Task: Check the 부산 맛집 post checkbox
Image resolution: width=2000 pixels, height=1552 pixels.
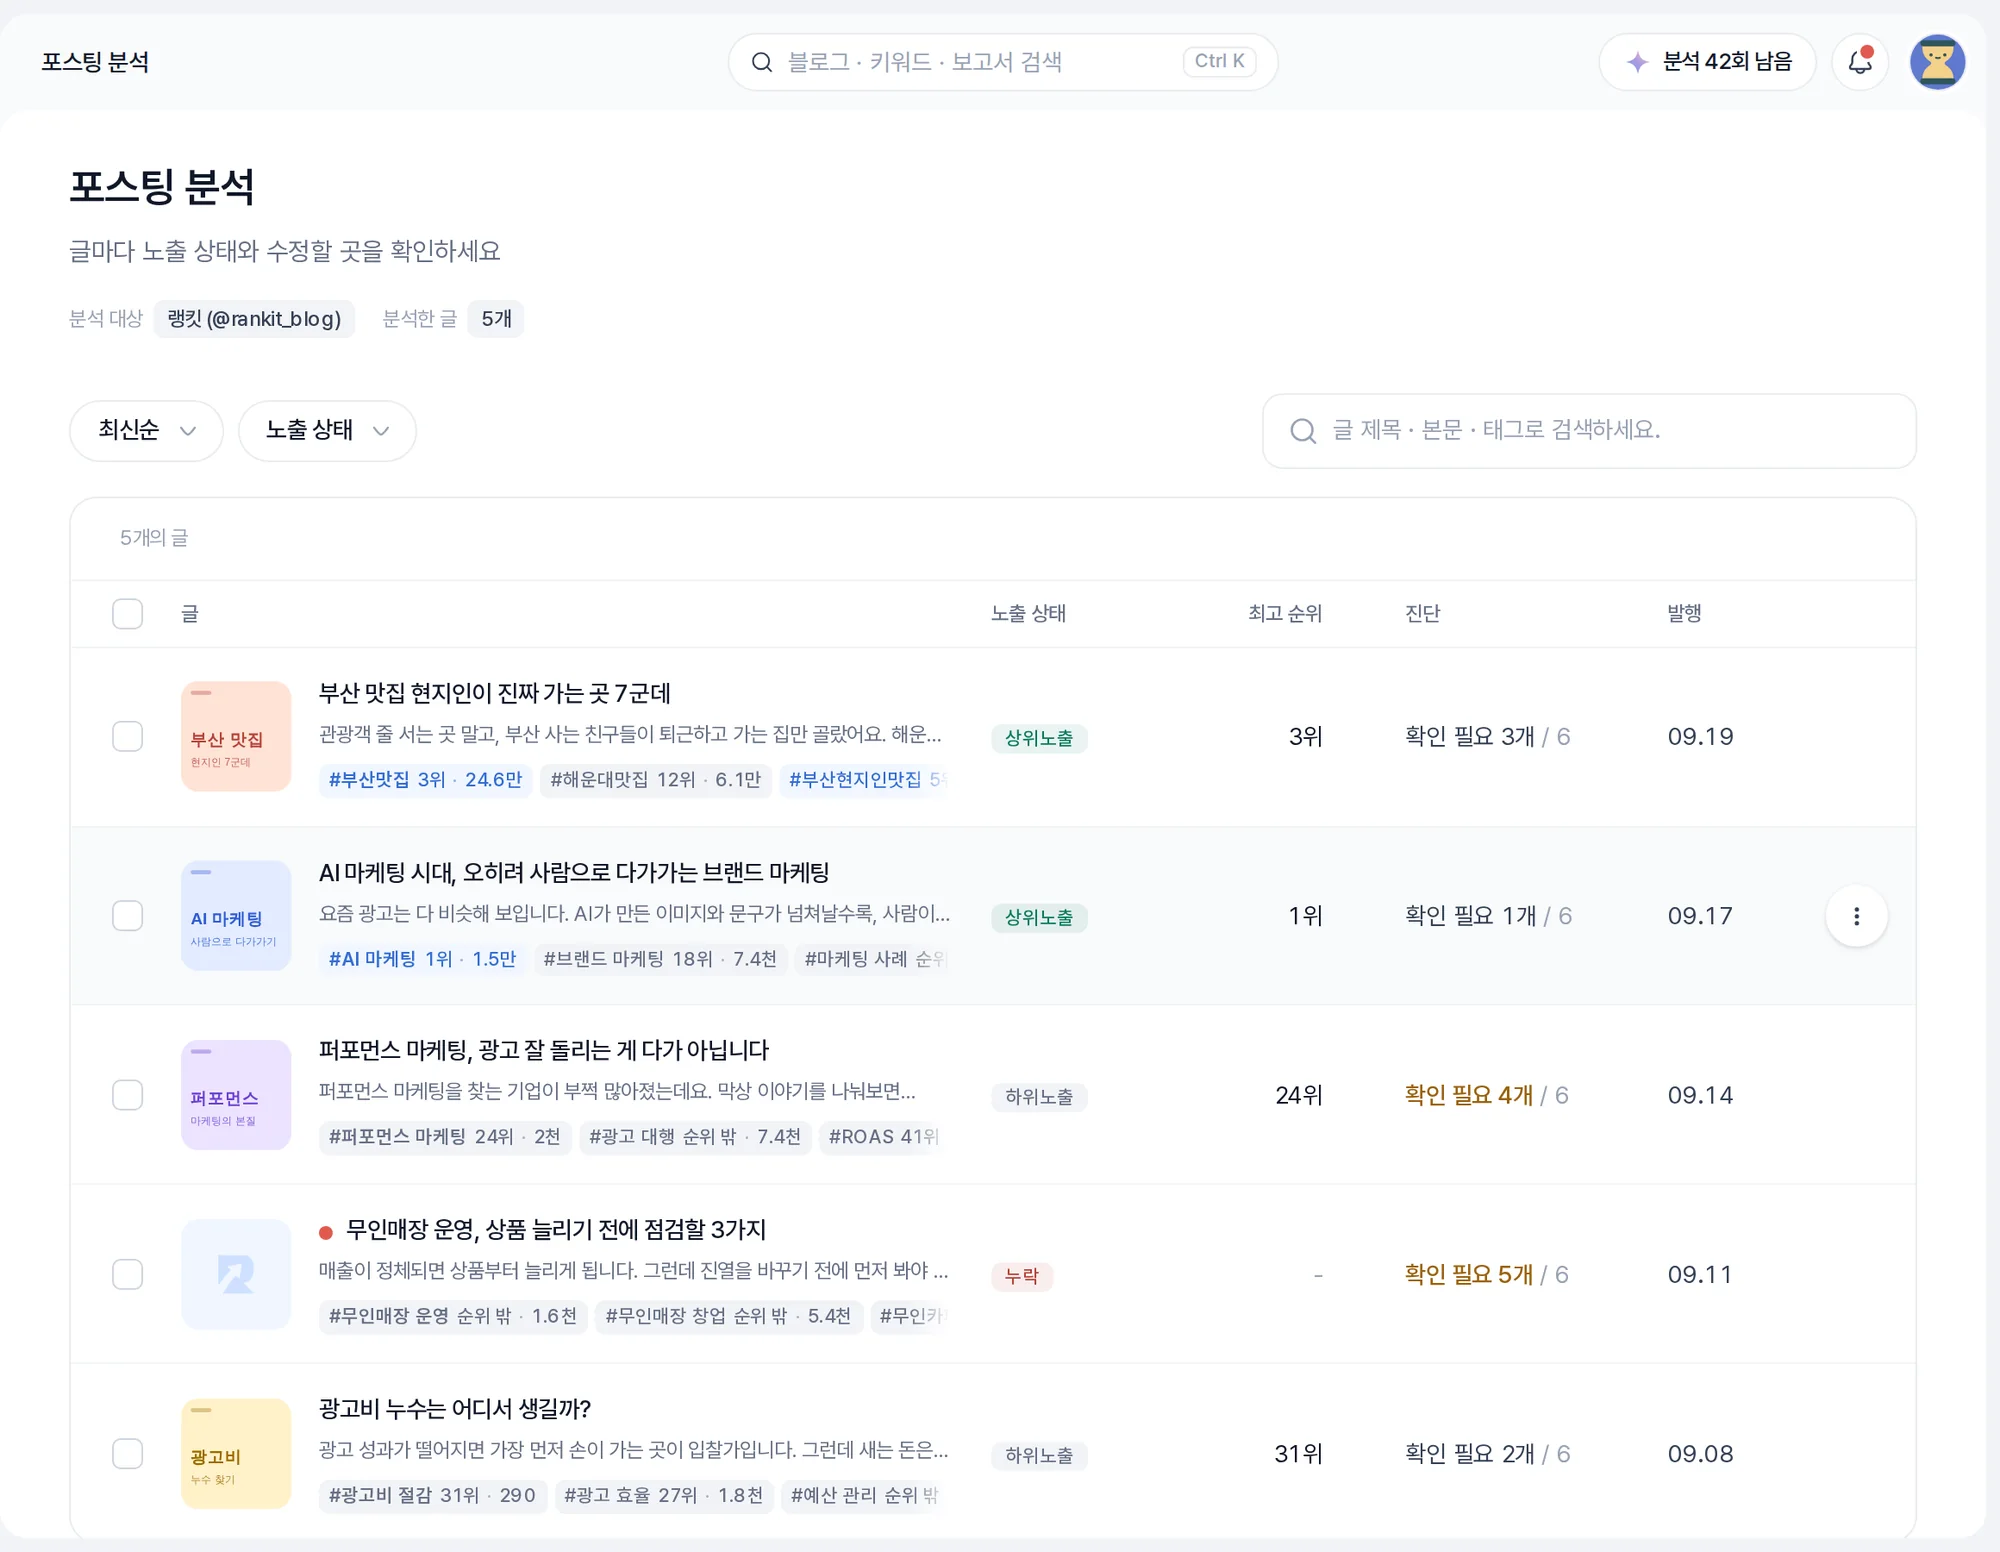Action: (x=127, y=737)
